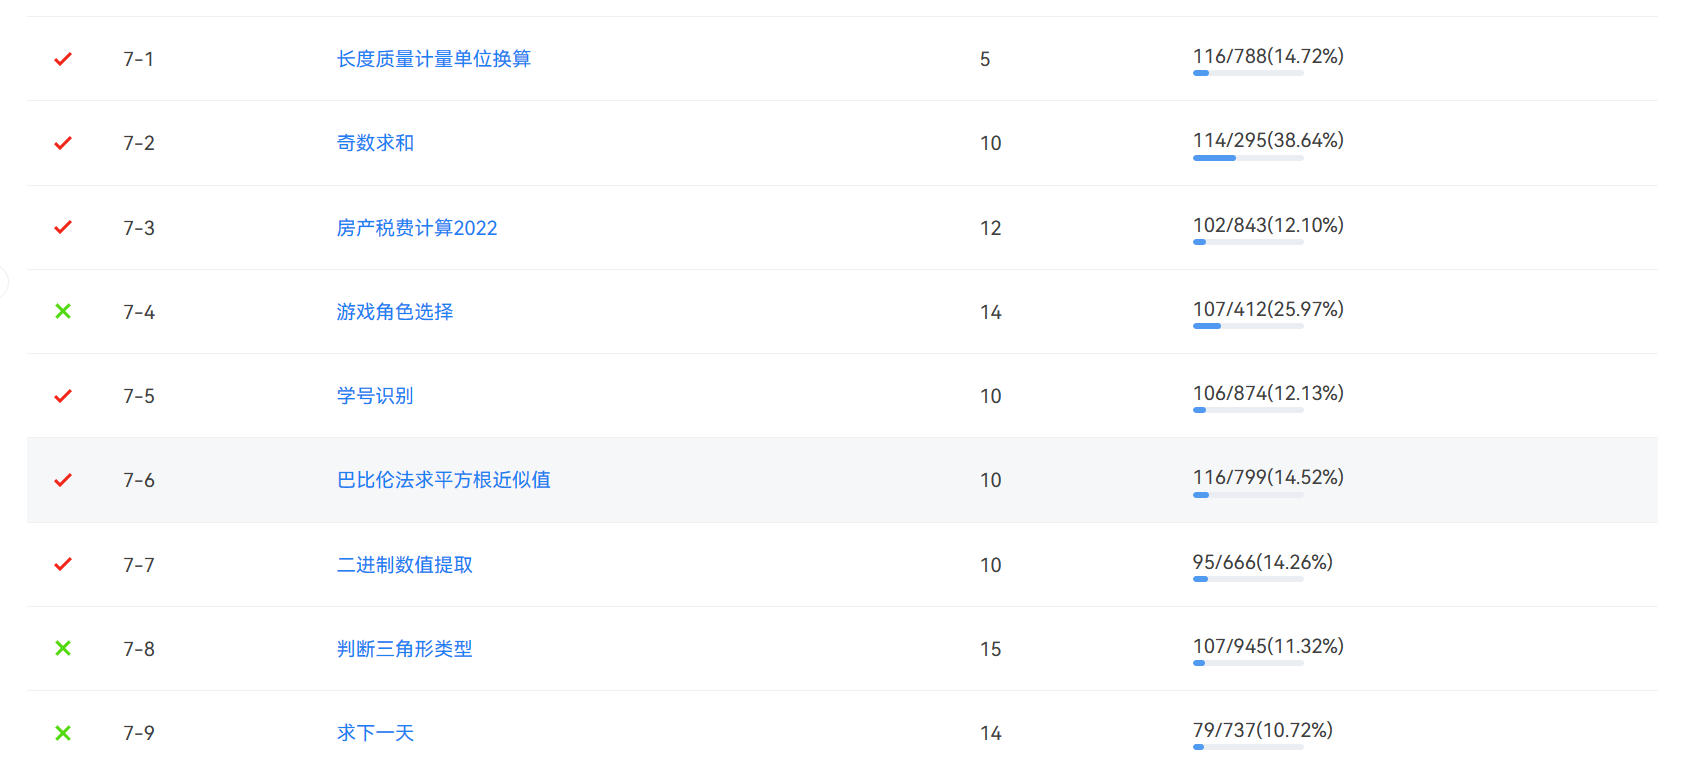Screen dimensions: 1692x763
Task: Click red checkmark icon for problem 7-6
Action: (x=63, y=480)
